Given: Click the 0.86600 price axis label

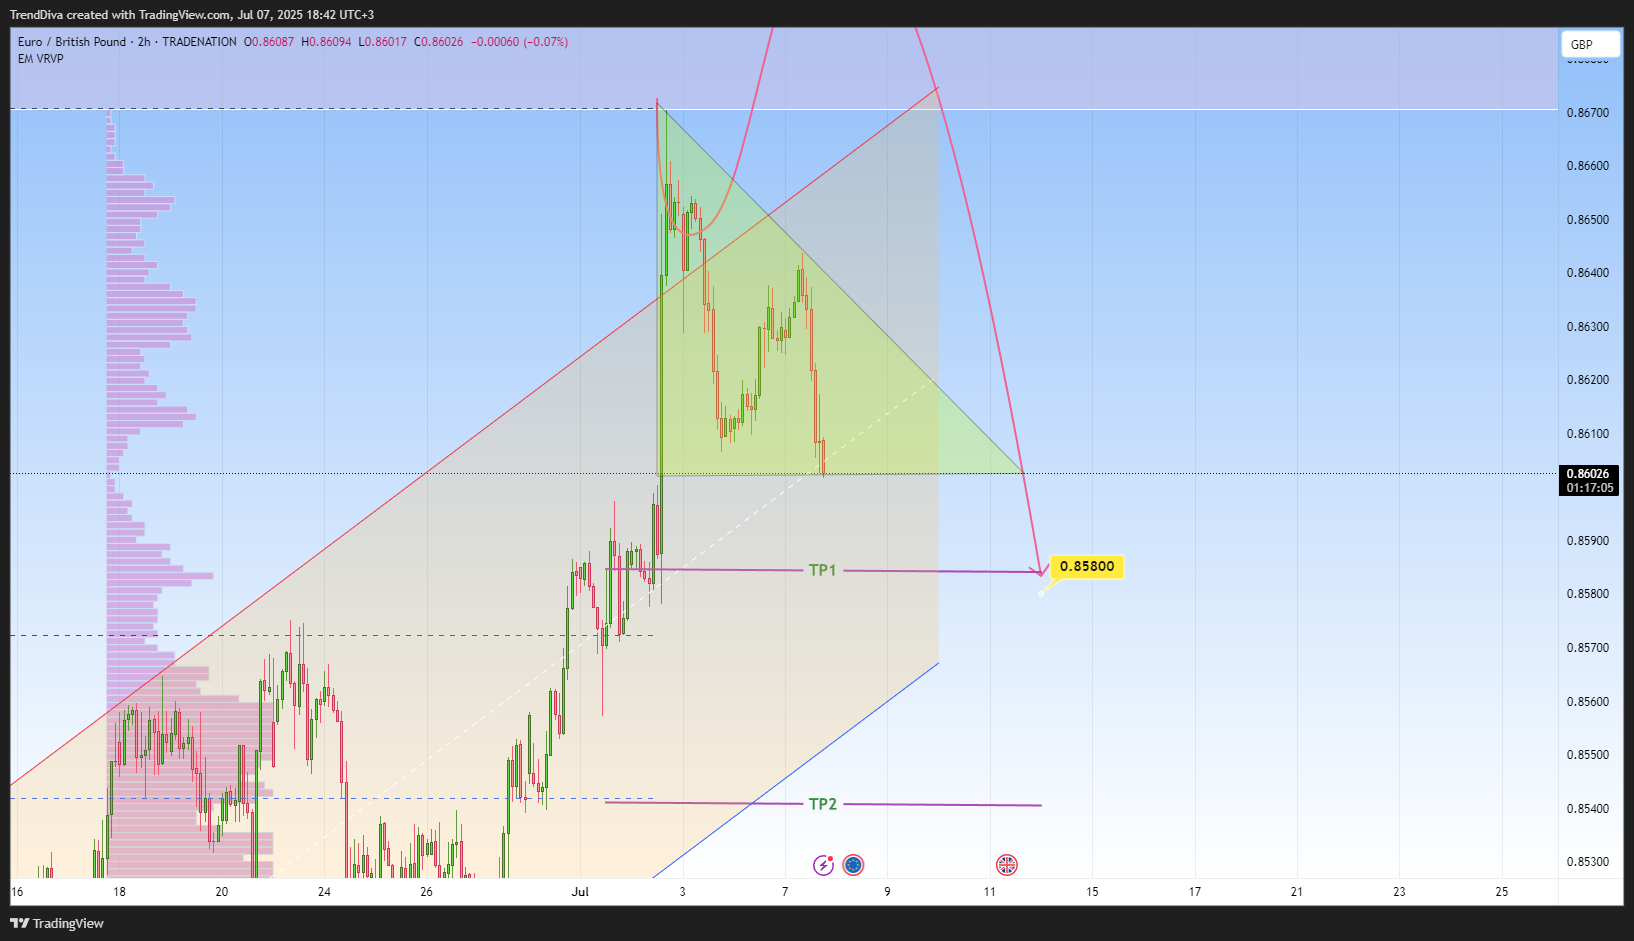Looking at the screenshot, I should [x=1588, y=166].
